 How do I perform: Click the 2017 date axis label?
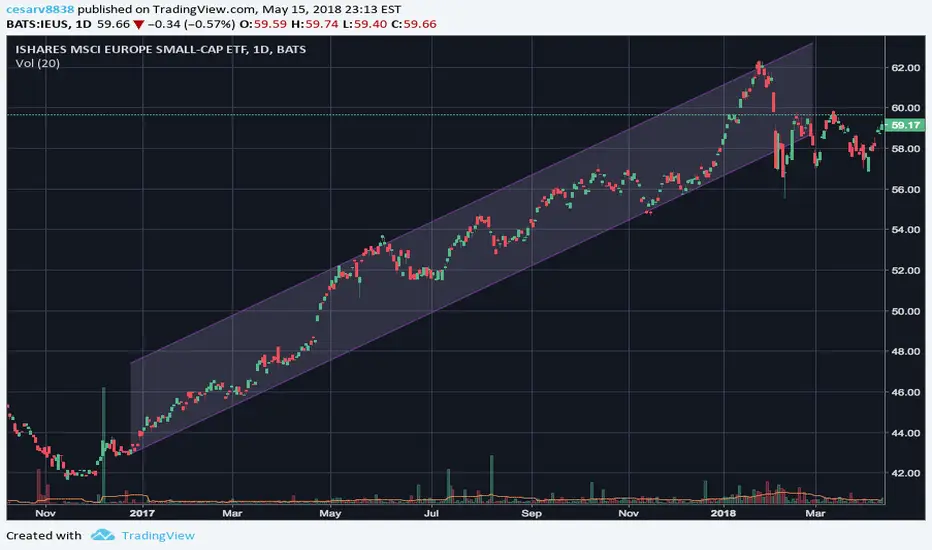[x=142, y=513]
